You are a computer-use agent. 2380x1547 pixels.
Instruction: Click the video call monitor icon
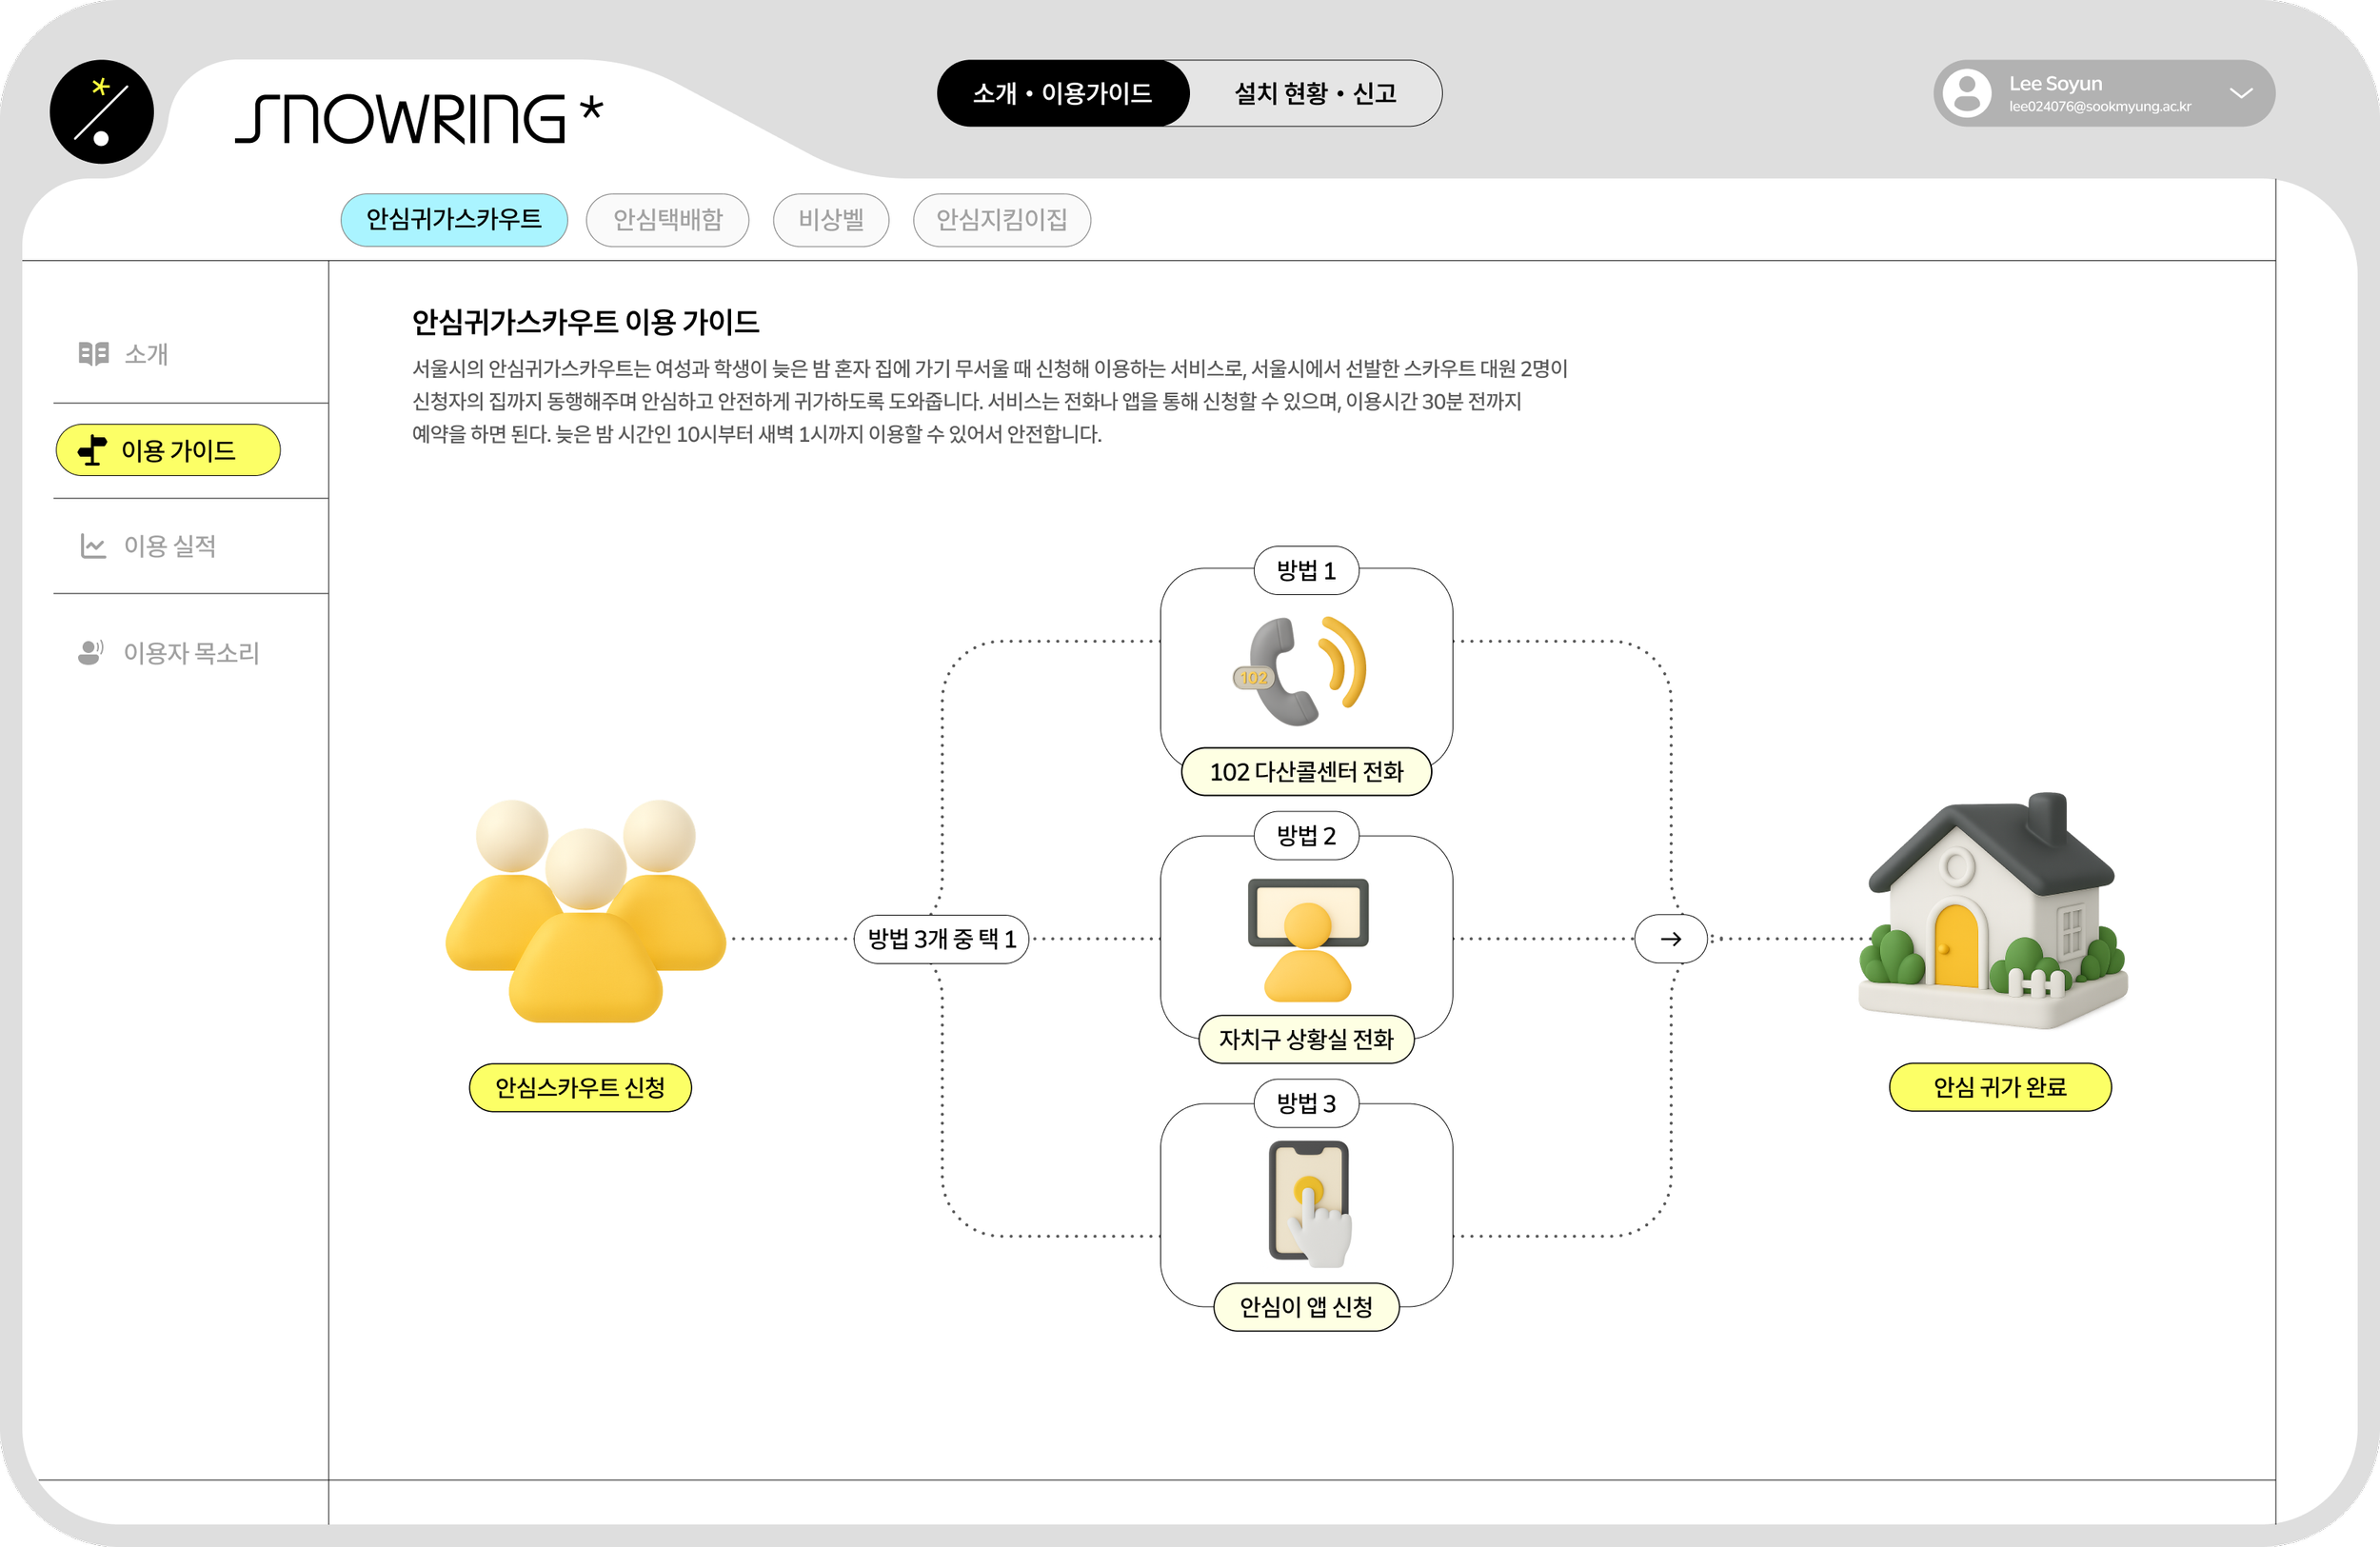coord(1307,939)
